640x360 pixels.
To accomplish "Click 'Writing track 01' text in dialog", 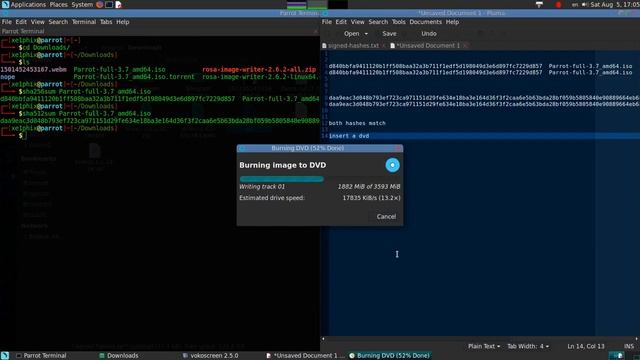I will click(262, 187).
